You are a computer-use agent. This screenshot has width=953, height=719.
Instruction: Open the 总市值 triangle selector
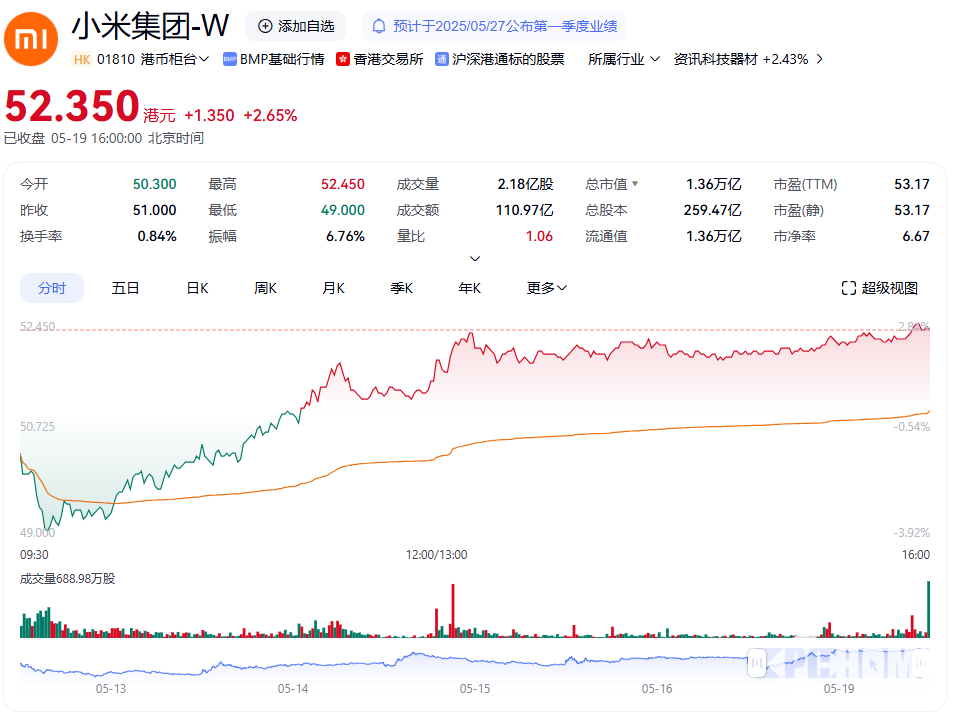tap(634, 184)
